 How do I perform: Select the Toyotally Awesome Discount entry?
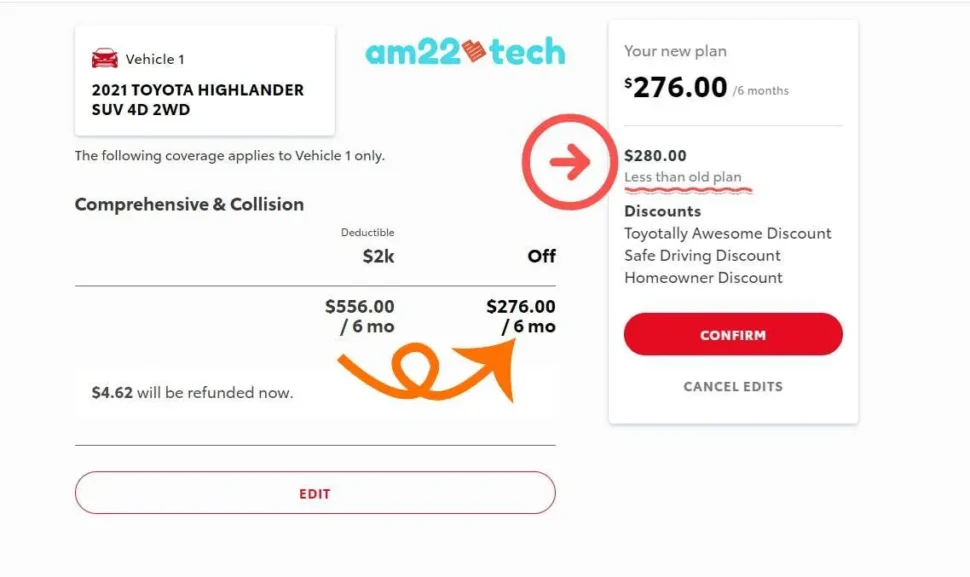point(727,233)
